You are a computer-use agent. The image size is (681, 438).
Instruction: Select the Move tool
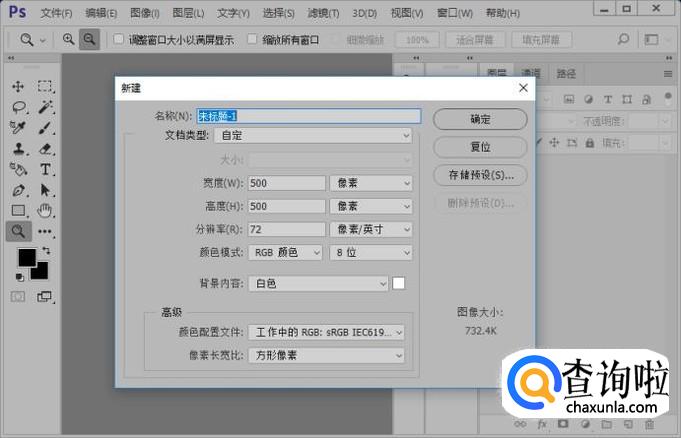point(18,86)
